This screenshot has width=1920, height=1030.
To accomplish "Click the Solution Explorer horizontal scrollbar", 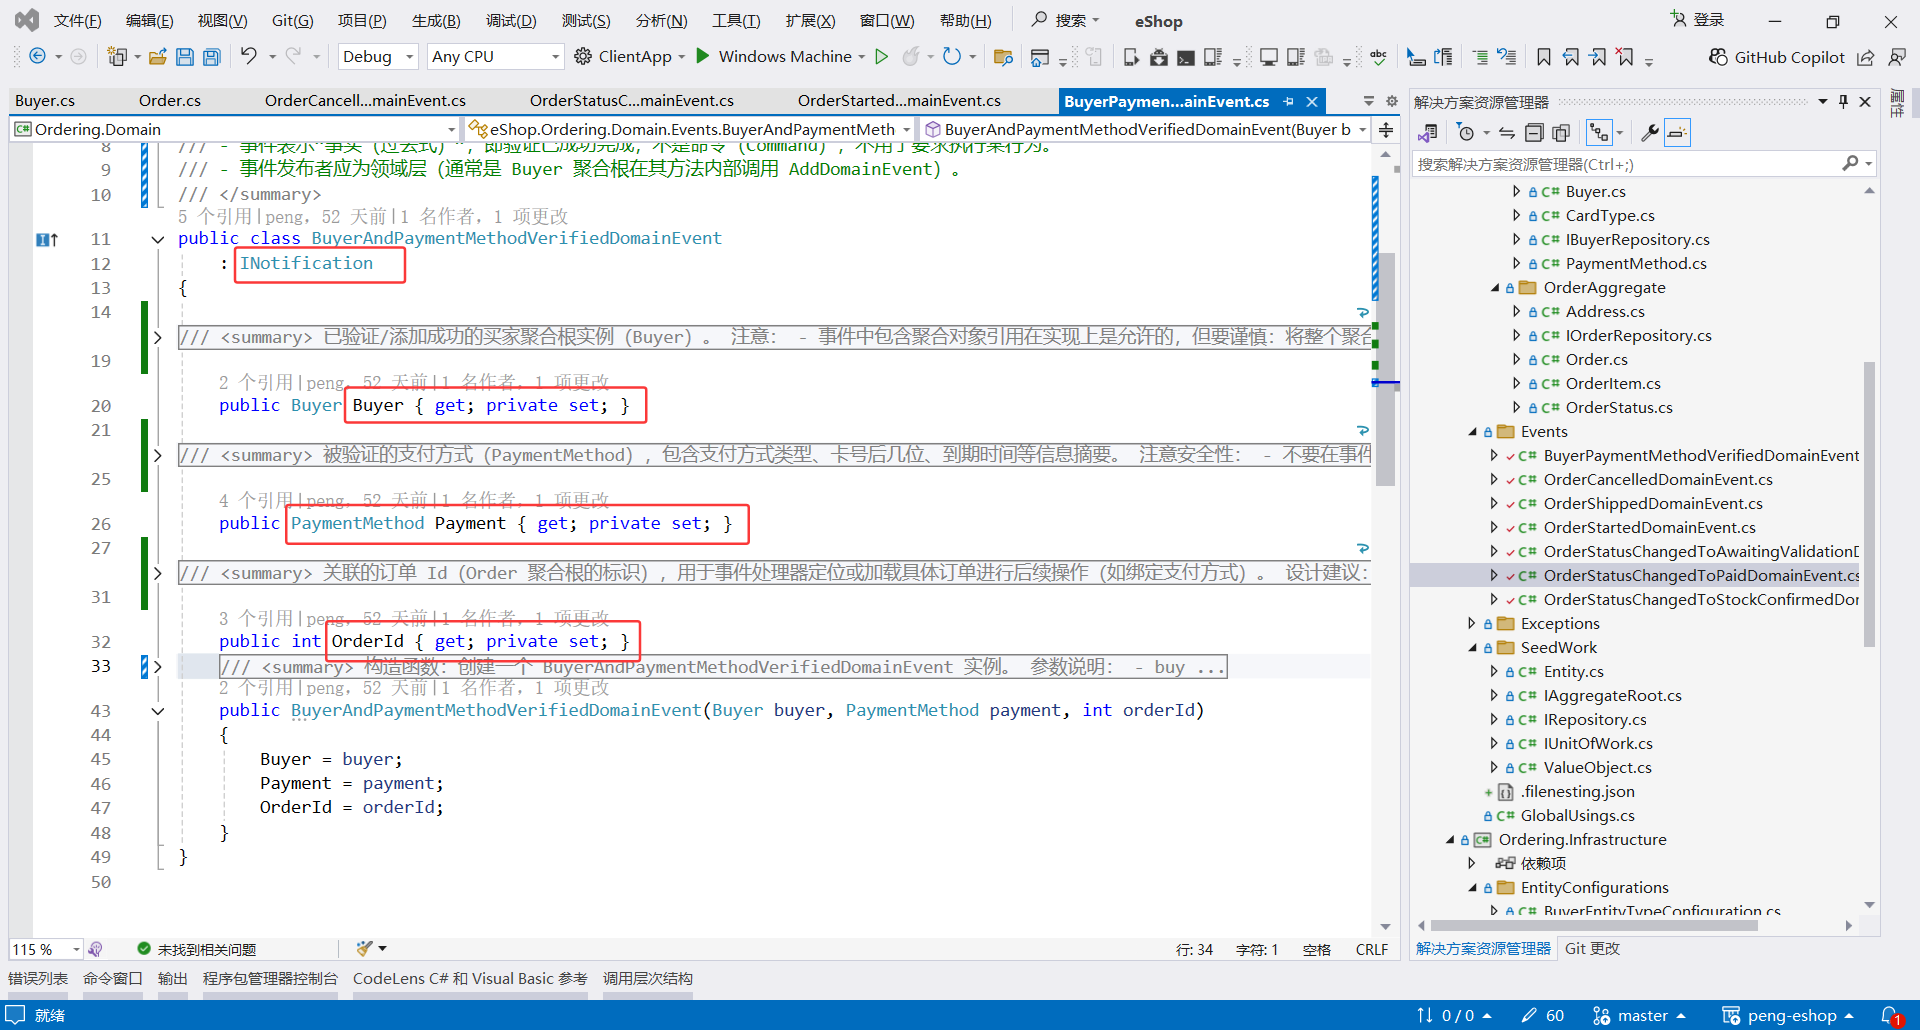I will click(x=1594, y=926).
